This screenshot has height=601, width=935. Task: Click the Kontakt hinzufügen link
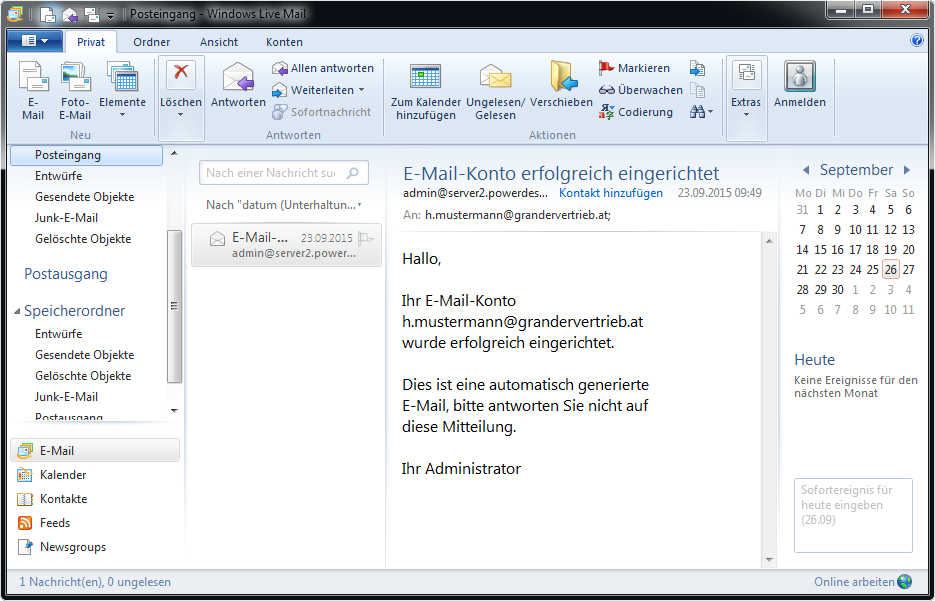pyautogui.click(x=610, y=193)
